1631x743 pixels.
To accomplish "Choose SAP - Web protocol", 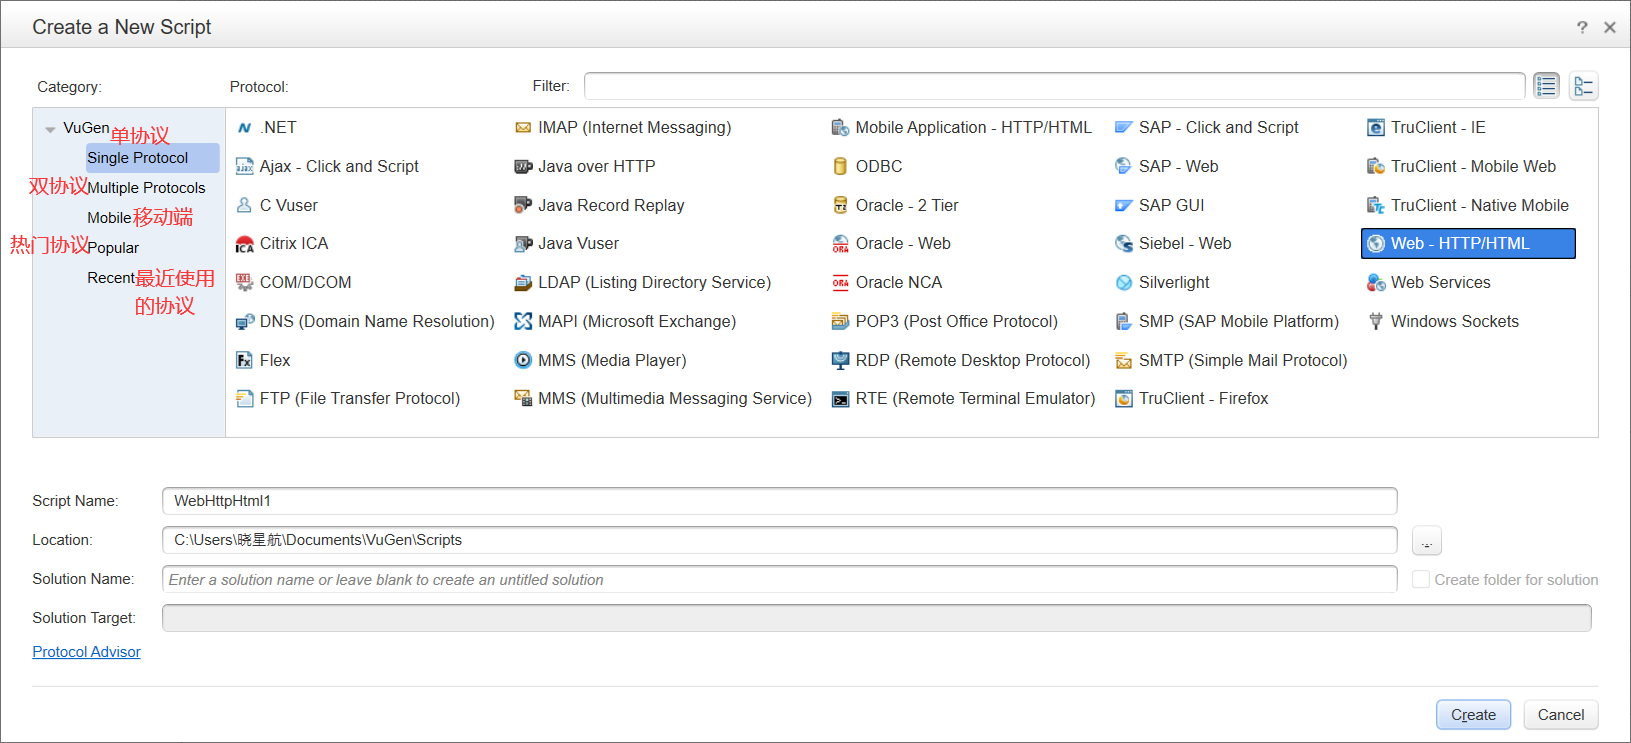I will [1167, 167].
